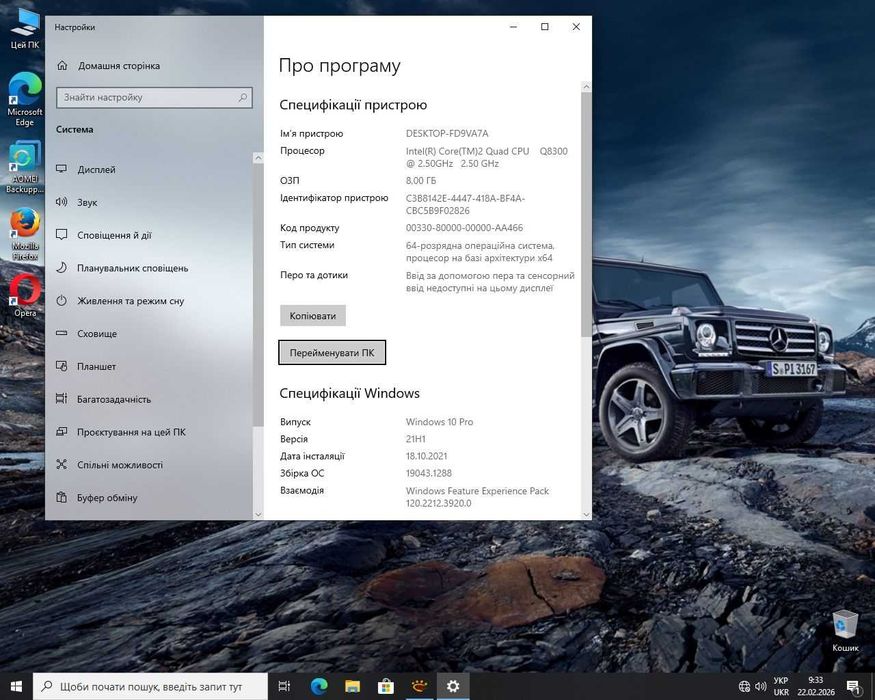Viewport: 875px width, 700px height.
Task: Launch Microsoft Edge from the desktop
Action: (x=25, y=99)
